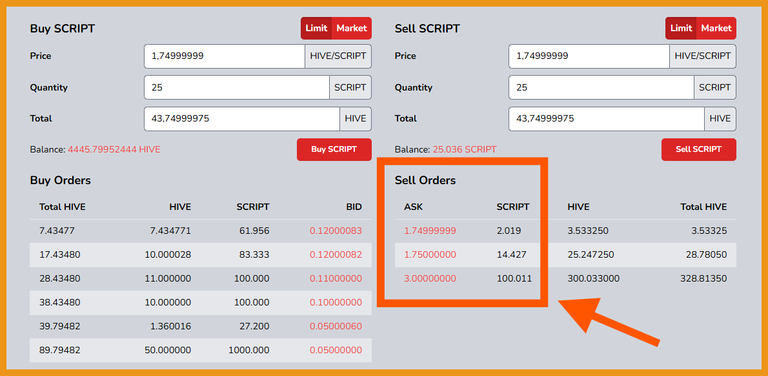Select Market mode in Sell SCRIPT
768x376 pixels.
[x=716, y=28]
